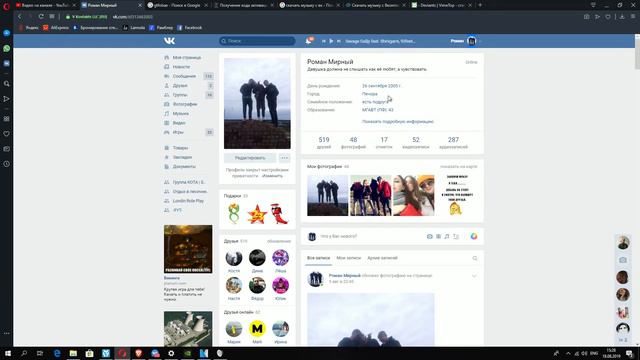The height and width of the screenshot is (360, 640).
Task: Expand the wall post options chevron
Action: [474, 276]
